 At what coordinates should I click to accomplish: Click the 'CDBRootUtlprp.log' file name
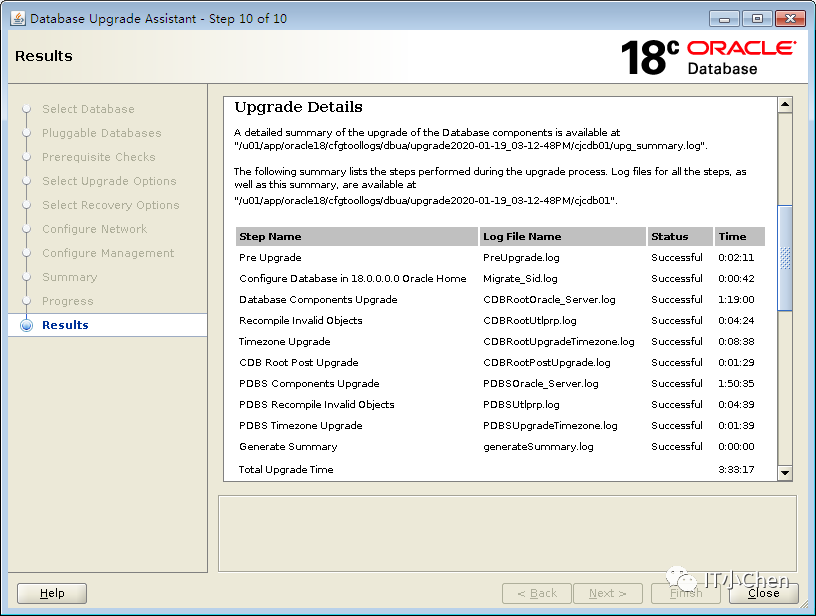pos(530,320)
